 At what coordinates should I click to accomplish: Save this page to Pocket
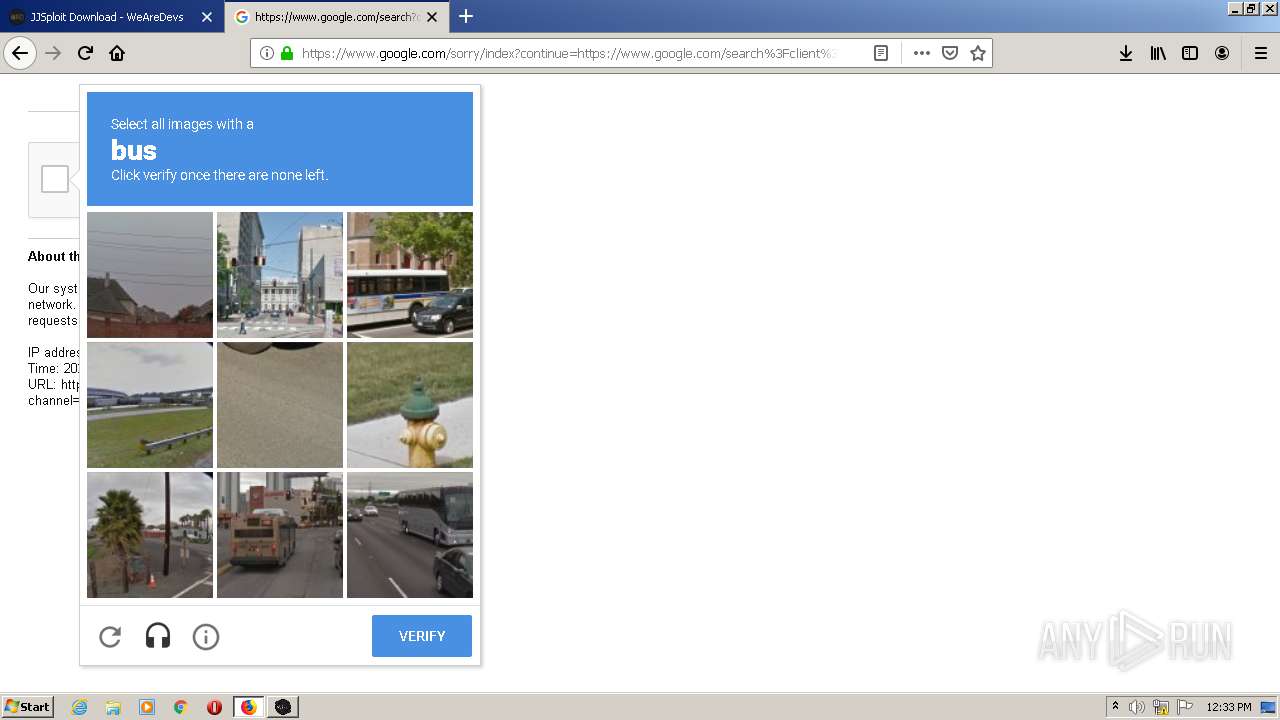pos(950,53)
